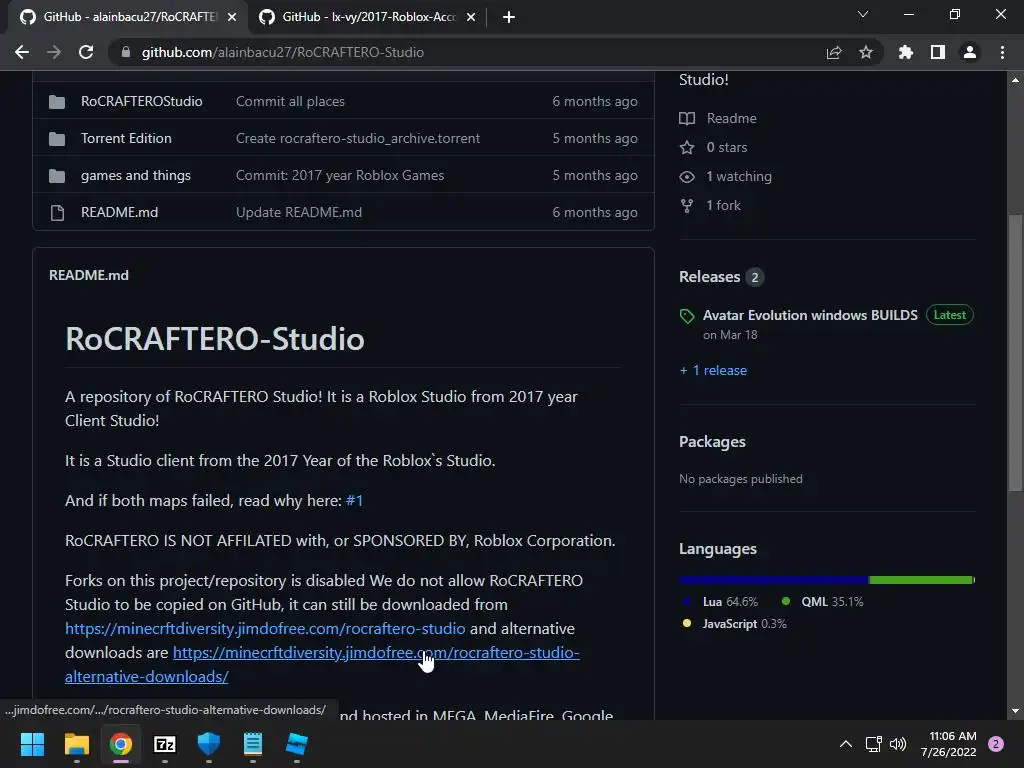
Task: Open the 1 fork link
Action: (x=723, y=206)
